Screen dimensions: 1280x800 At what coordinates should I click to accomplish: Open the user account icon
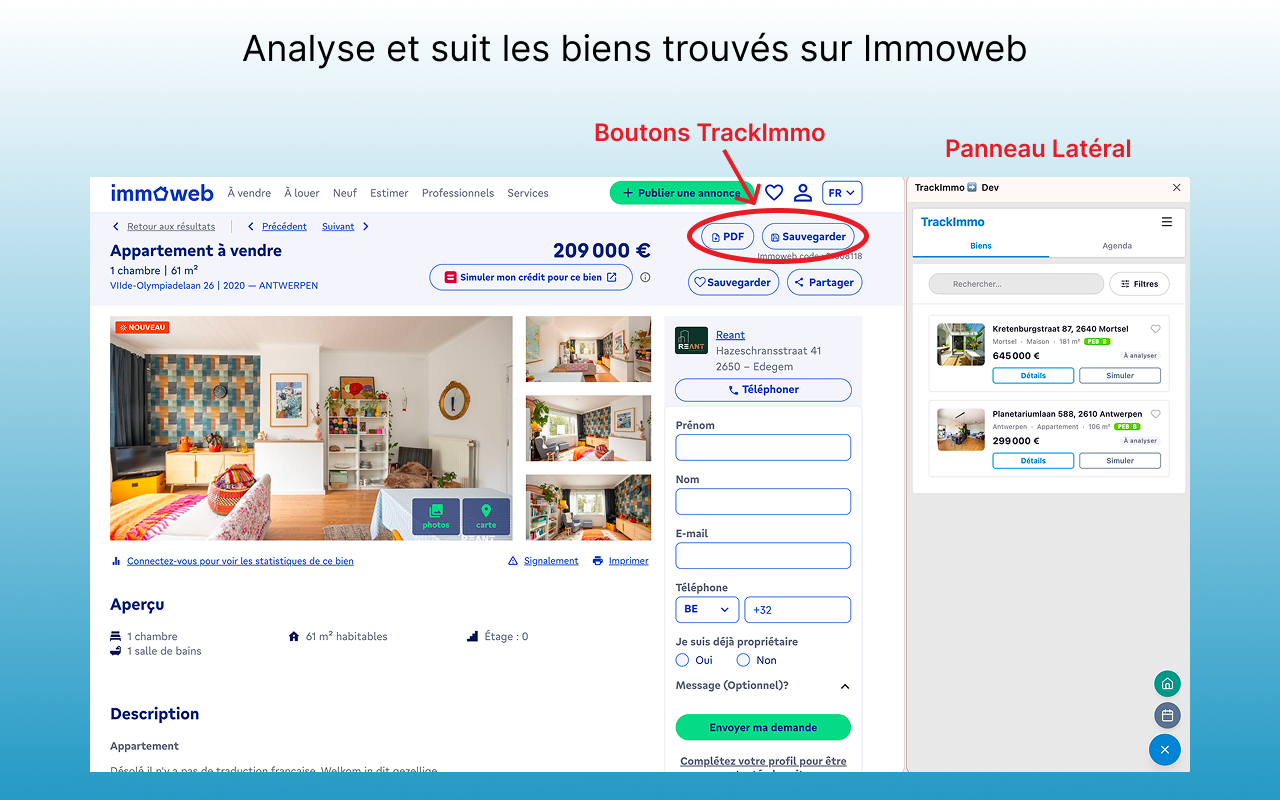coord(802,193)
